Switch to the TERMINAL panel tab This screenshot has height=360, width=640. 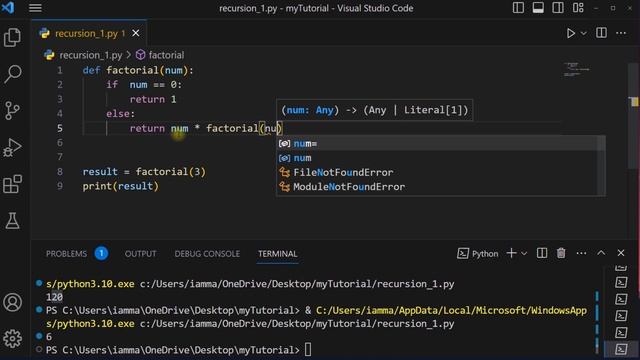tap(278, 254)
